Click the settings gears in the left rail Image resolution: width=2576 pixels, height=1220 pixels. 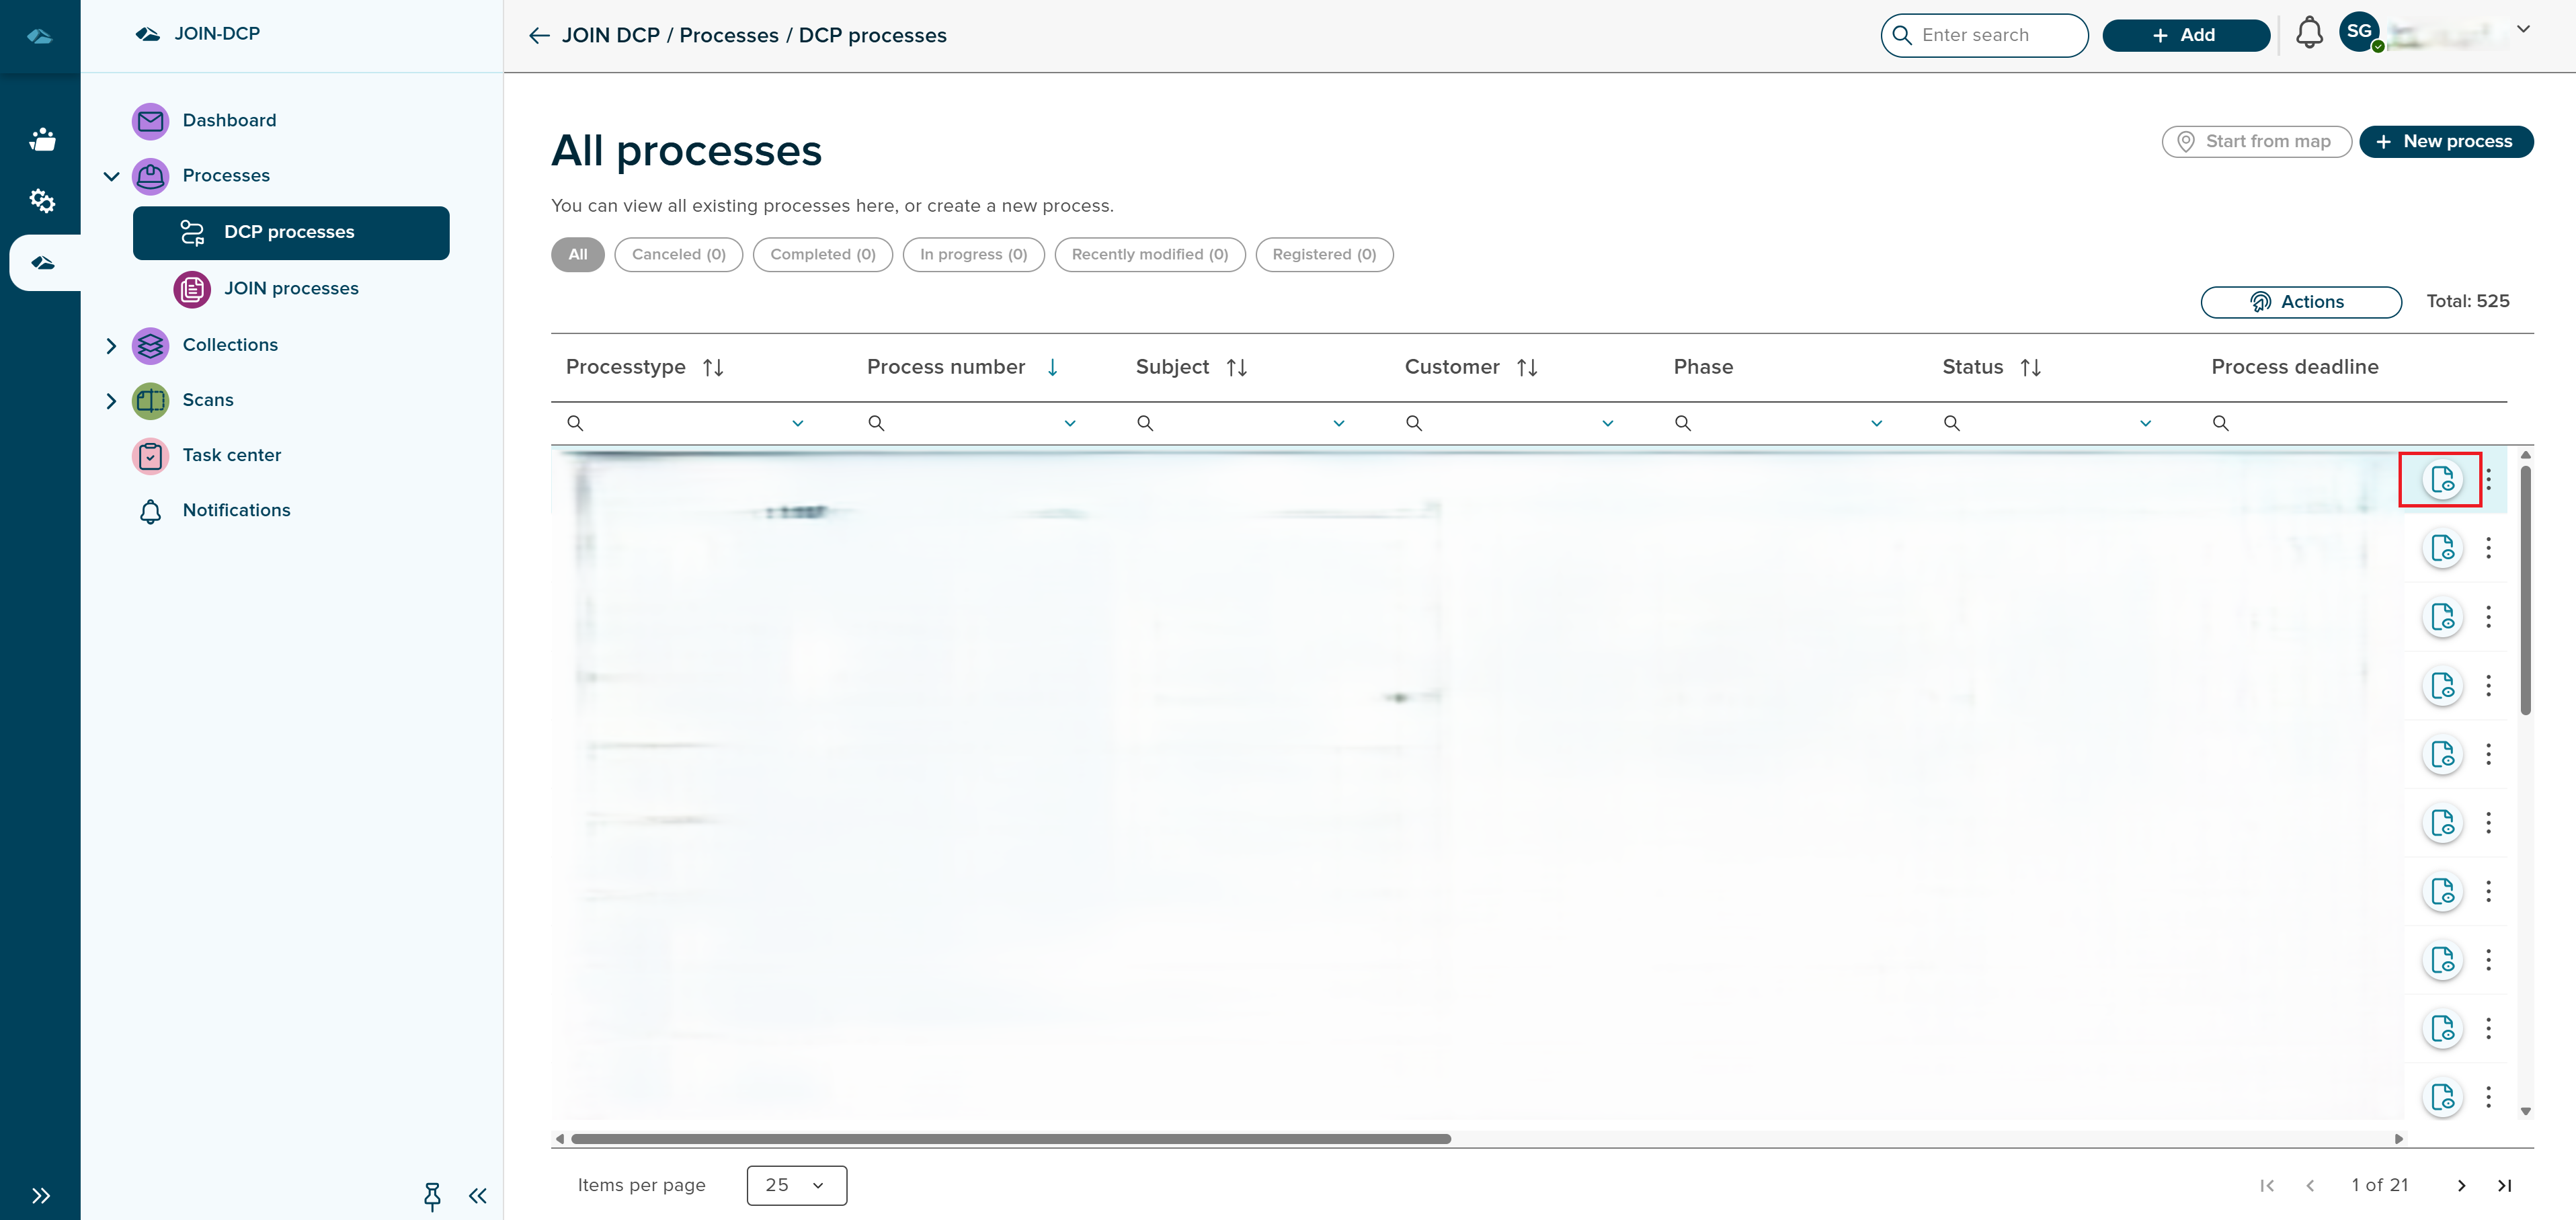click(42, 201)
